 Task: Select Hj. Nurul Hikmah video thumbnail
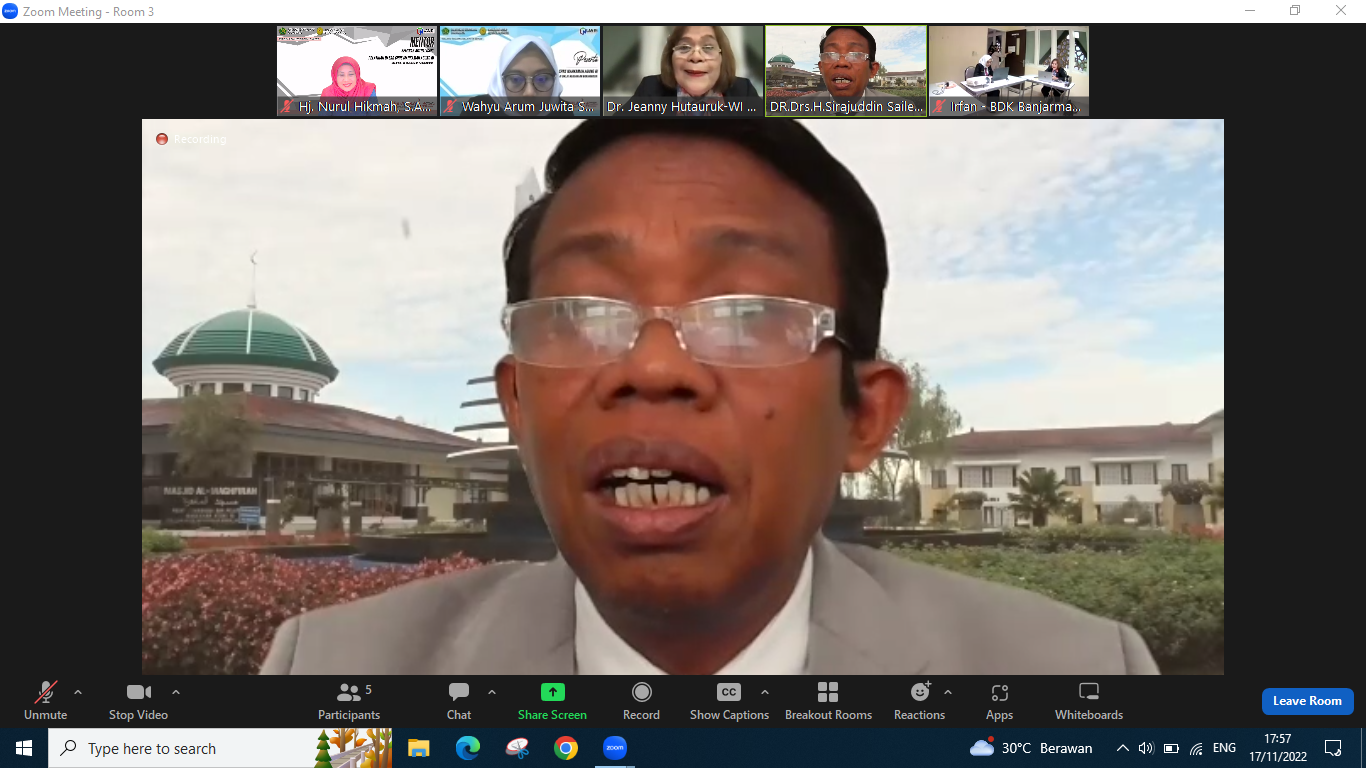(x=357, y=71)
